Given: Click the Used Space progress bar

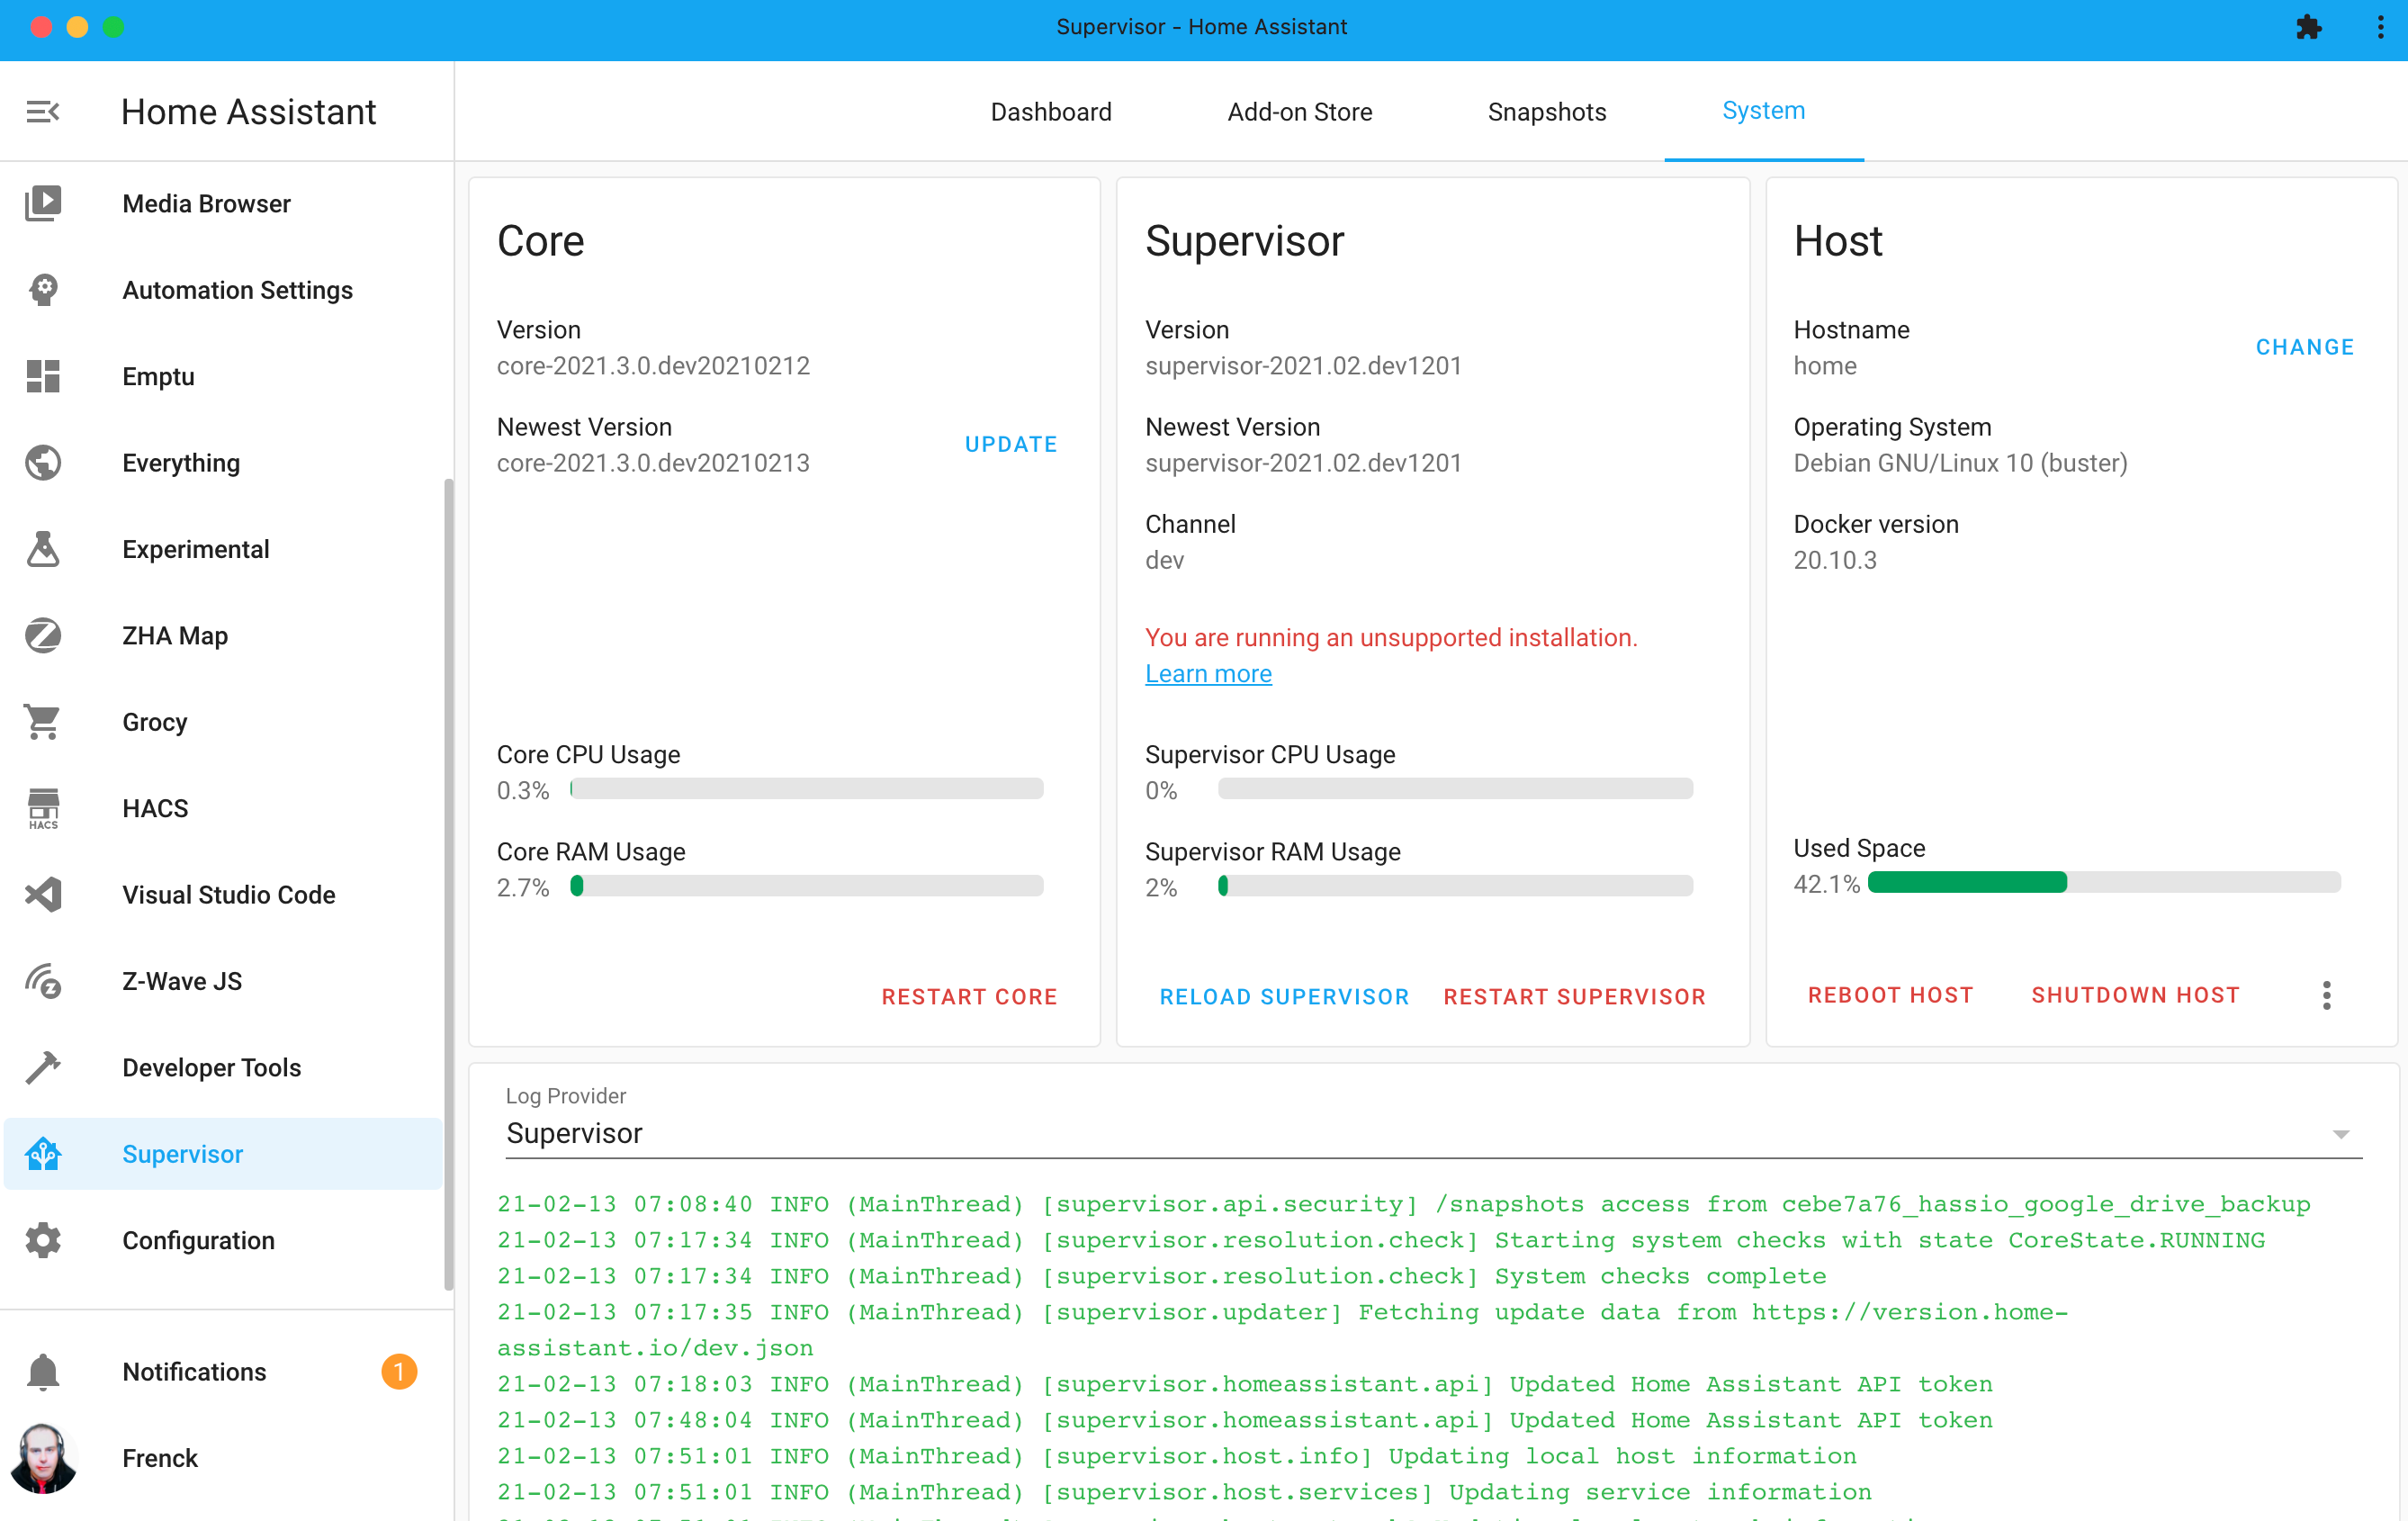Looking at the screenshot, I should [2103, 882].
